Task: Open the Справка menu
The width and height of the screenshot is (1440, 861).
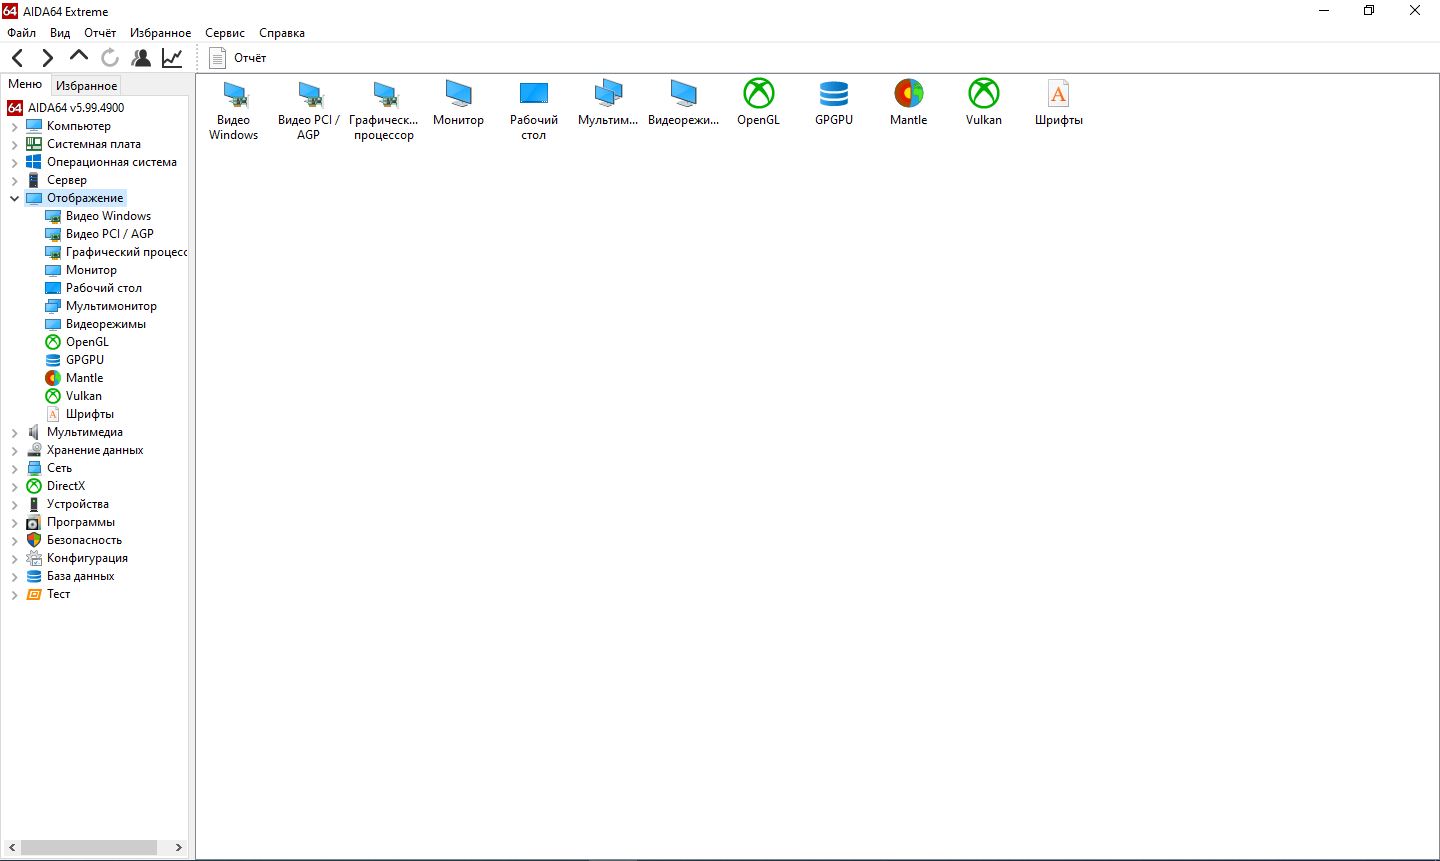Action: tap(281, 33)
